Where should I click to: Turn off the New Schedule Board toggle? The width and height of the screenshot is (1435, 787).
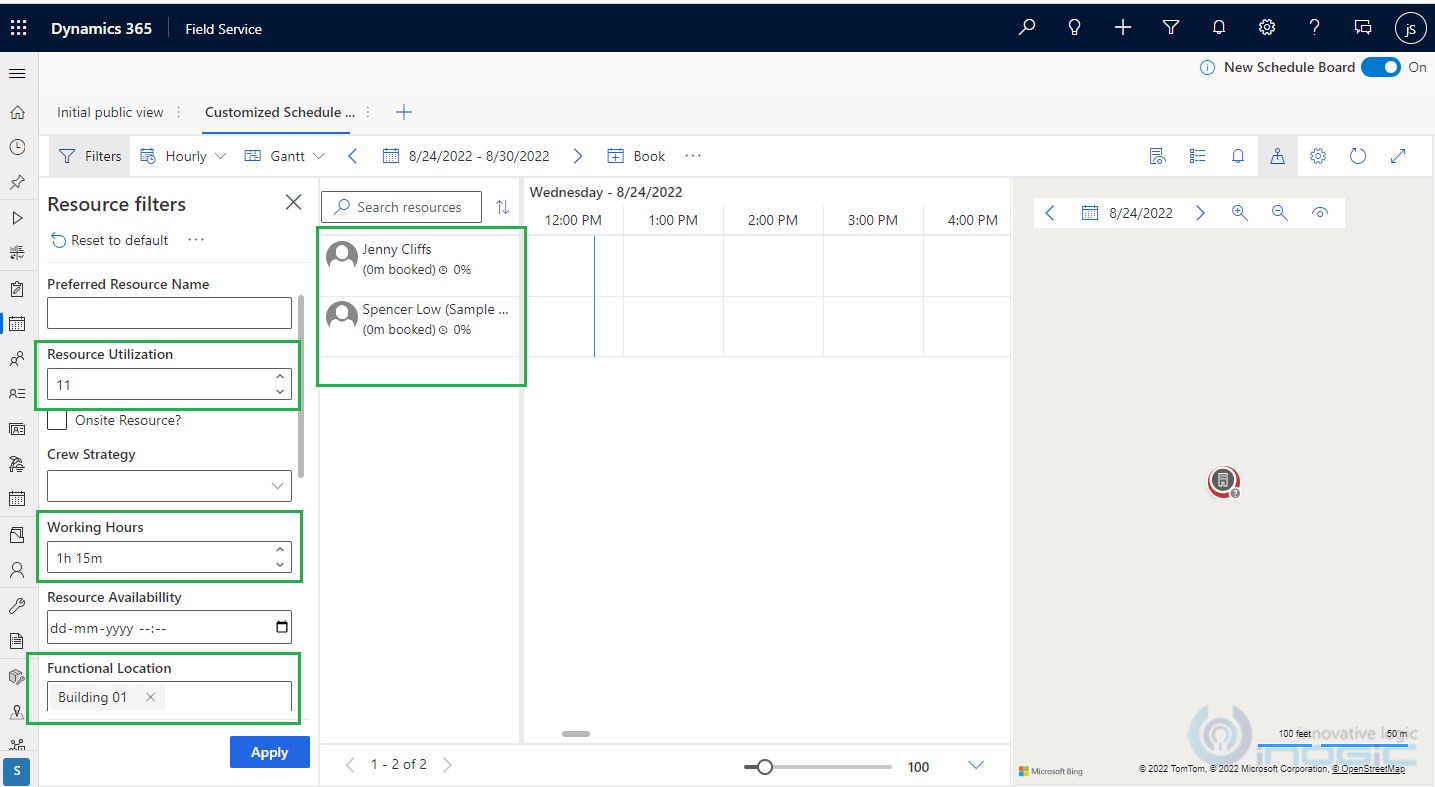[1380, 67]
